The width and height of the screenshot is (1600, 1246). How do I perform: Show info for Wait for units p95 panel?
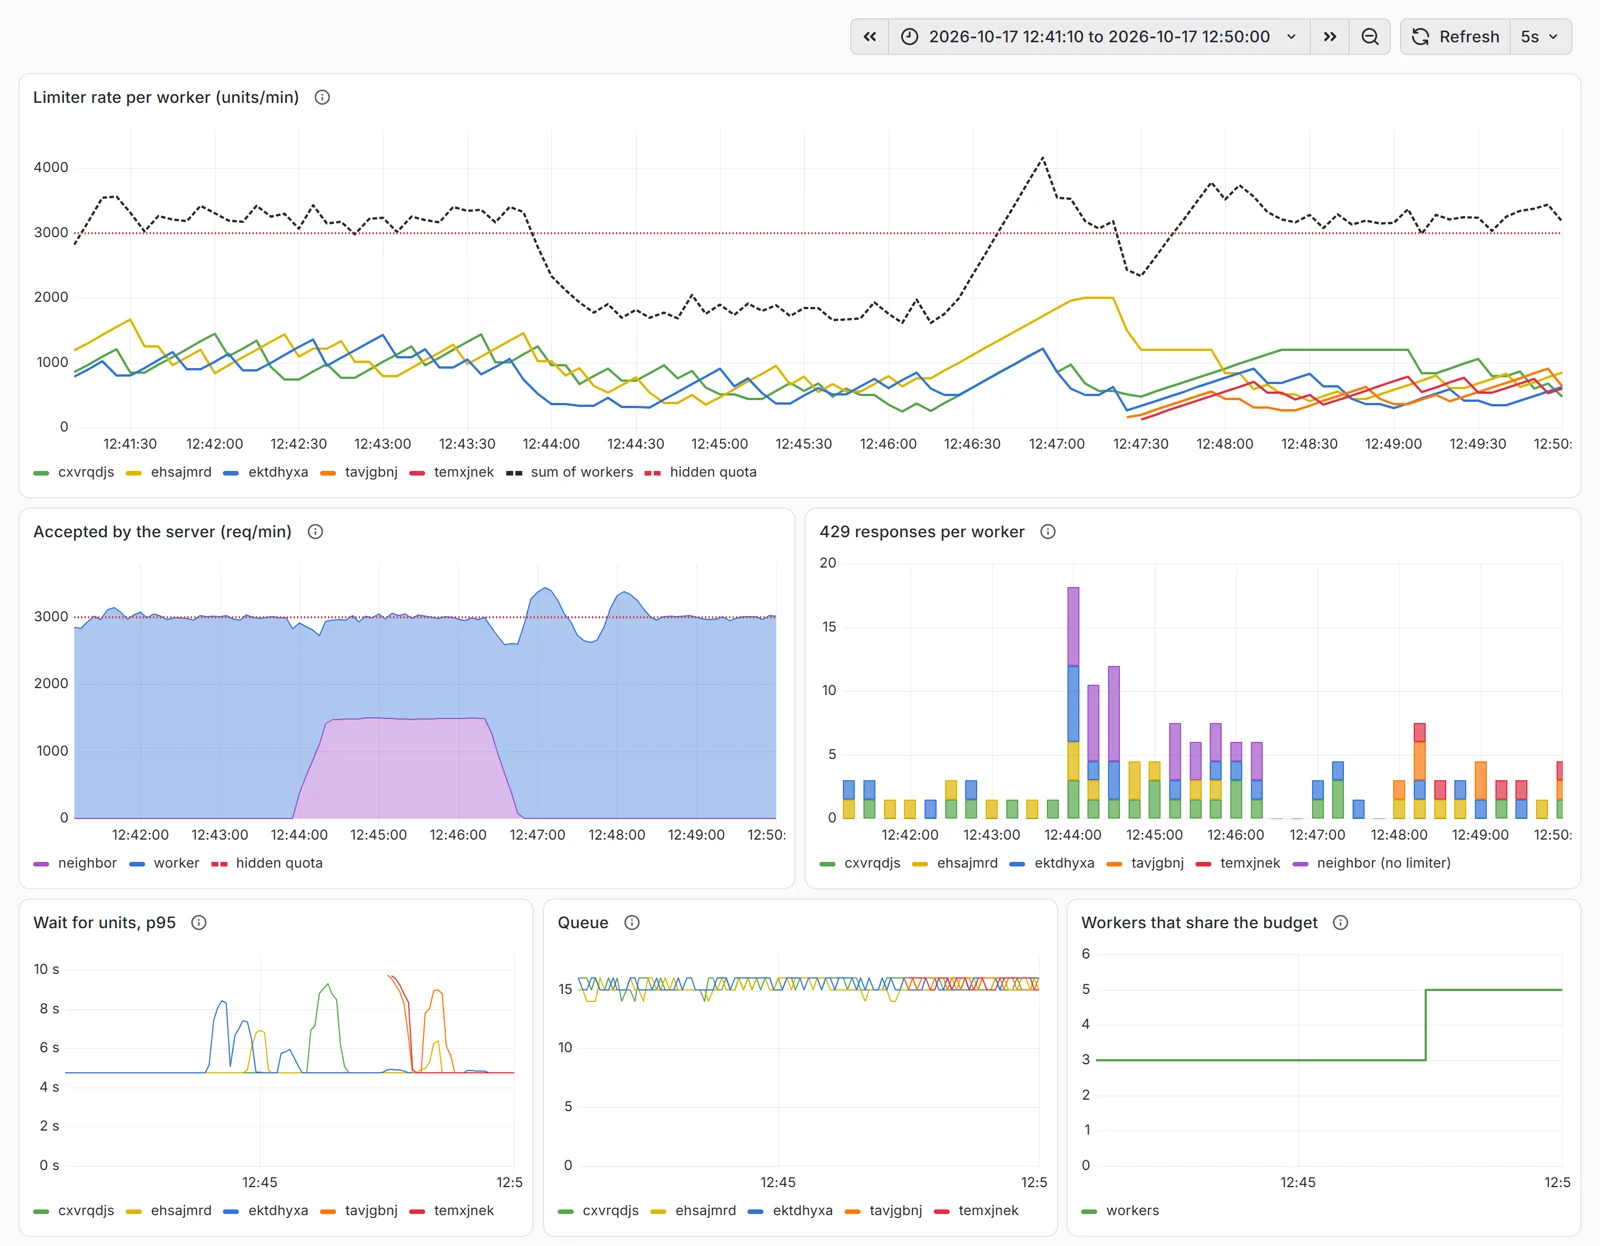pyautogui.click(x=199, y=923)
